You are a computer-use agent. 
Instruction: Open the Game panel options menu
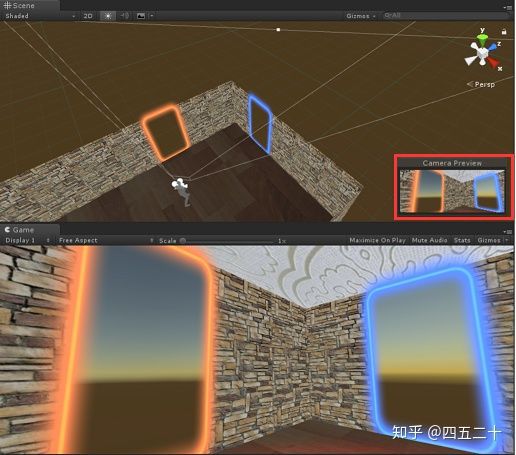508,231
